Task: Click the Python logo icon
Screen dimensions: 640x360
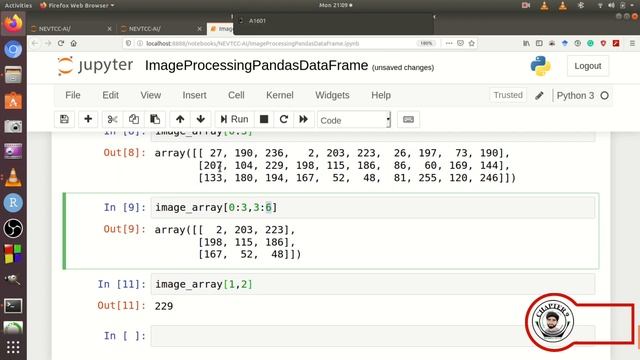Action: click(540, 66)
